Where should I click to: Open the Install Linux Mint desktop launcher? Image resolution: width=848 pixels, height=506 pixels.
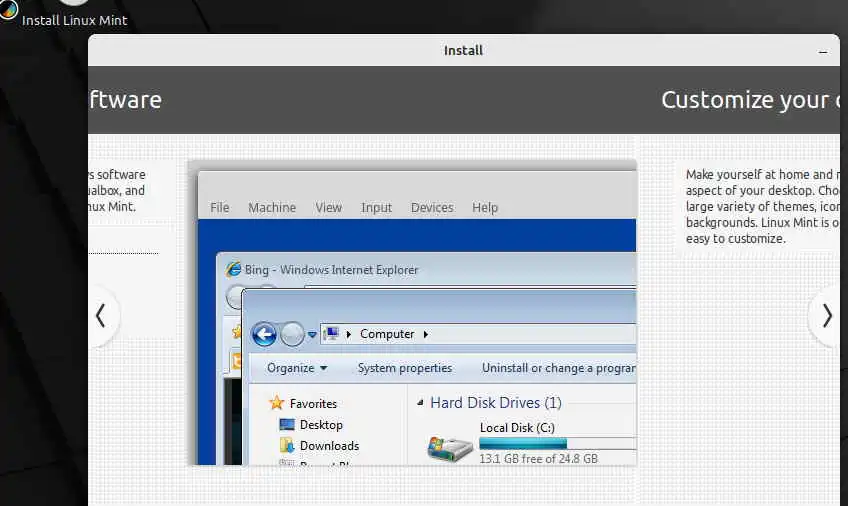pyautogui.click(x=74, y=21)
